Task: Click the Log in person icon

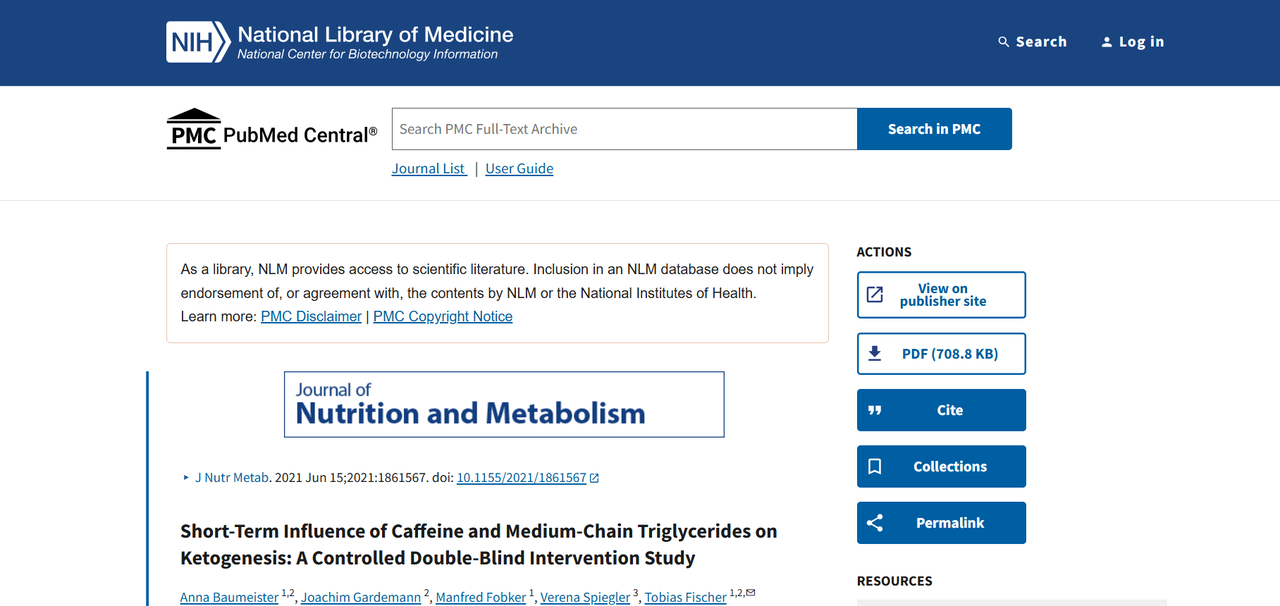Action: (1107, 42)
